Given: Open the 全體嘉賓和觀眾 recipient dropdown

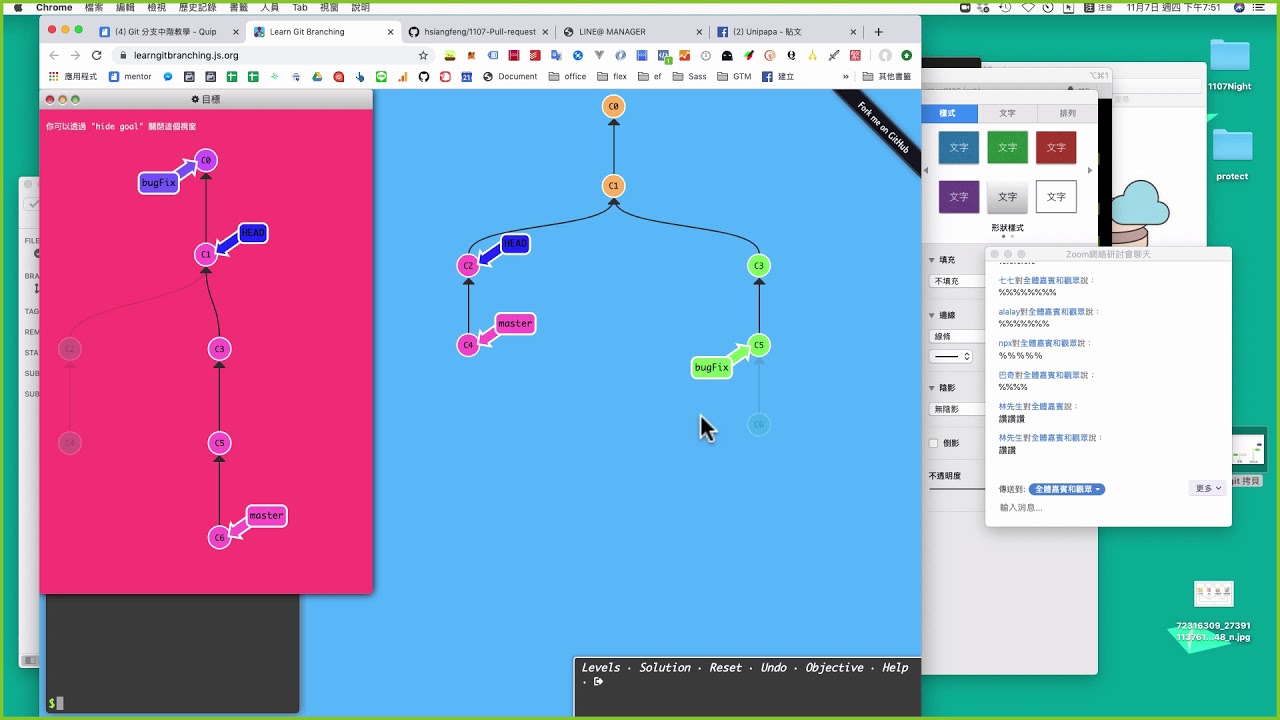Looking at the screenshot, I should pyautogui.click(x=1067, y=489).
